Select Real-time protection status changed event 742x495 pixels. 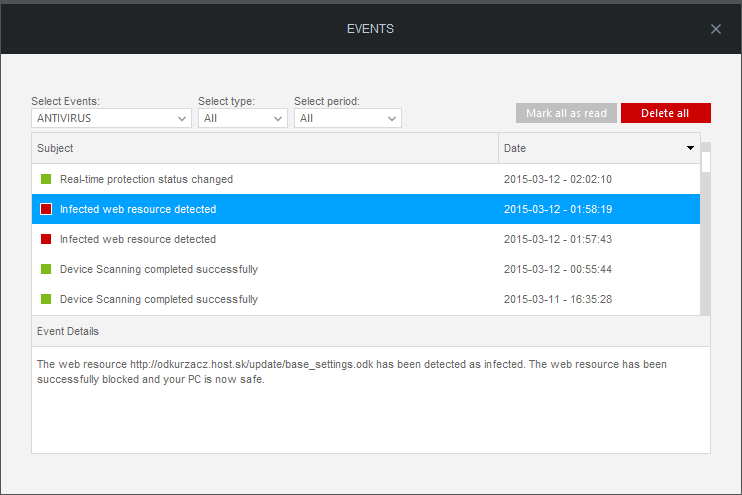tap(366, 179)
